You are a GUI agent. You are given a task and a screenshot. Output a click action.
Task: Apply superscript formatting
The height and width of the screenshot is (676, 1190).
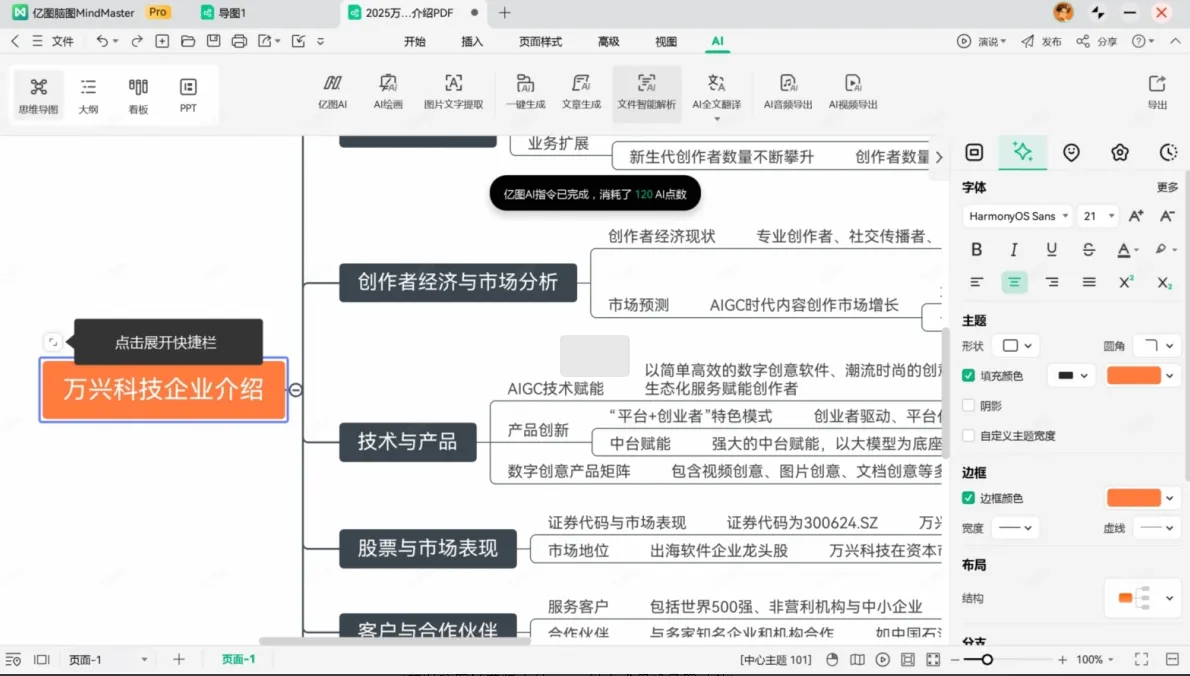pos(1126,282)
